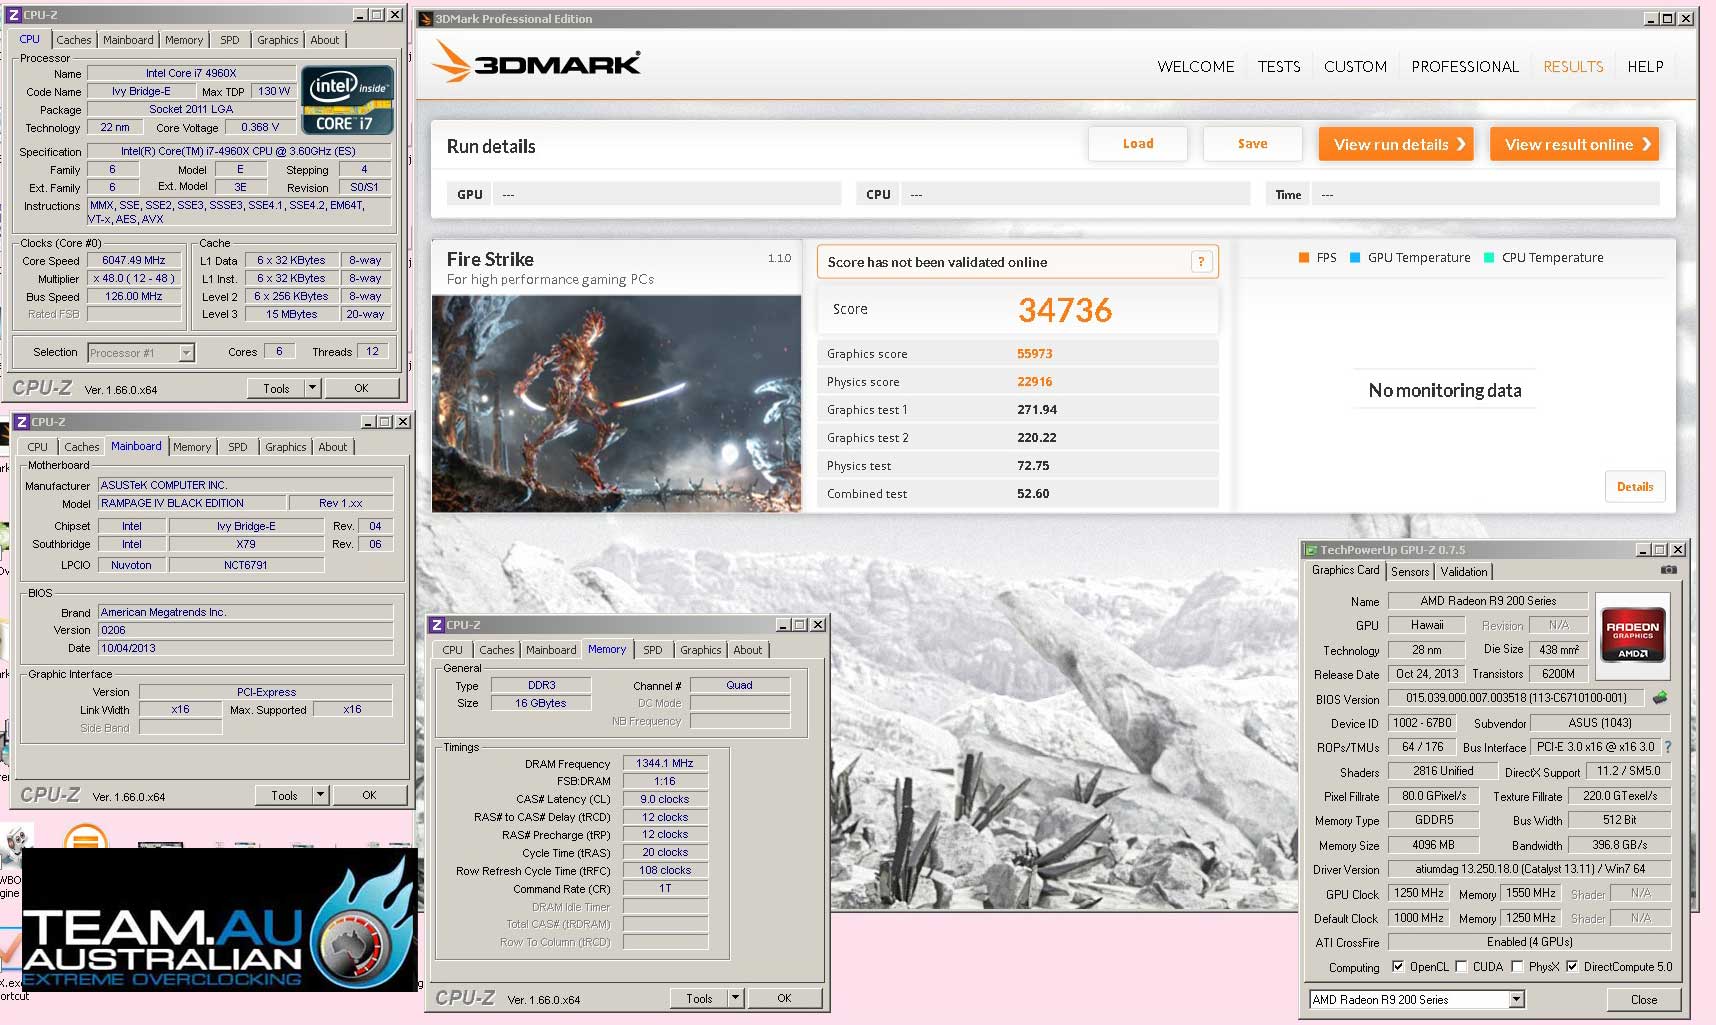Click the ATI CrossFire Enabled (4 GPUs) field
Screen dimensions: 1716x1025
(1529, 942)
